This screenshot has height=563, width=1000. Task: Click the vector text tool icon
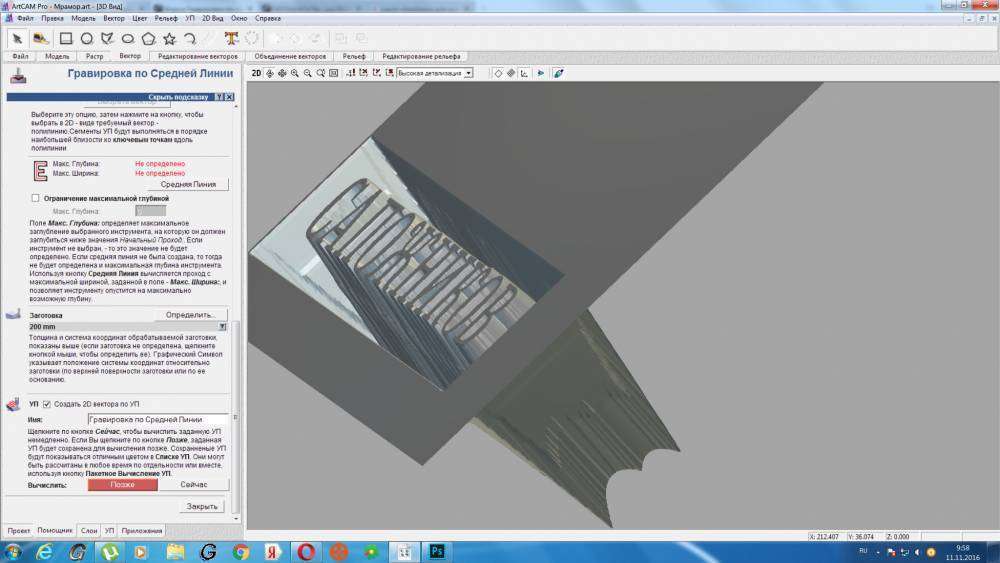[x=231, y=38]
